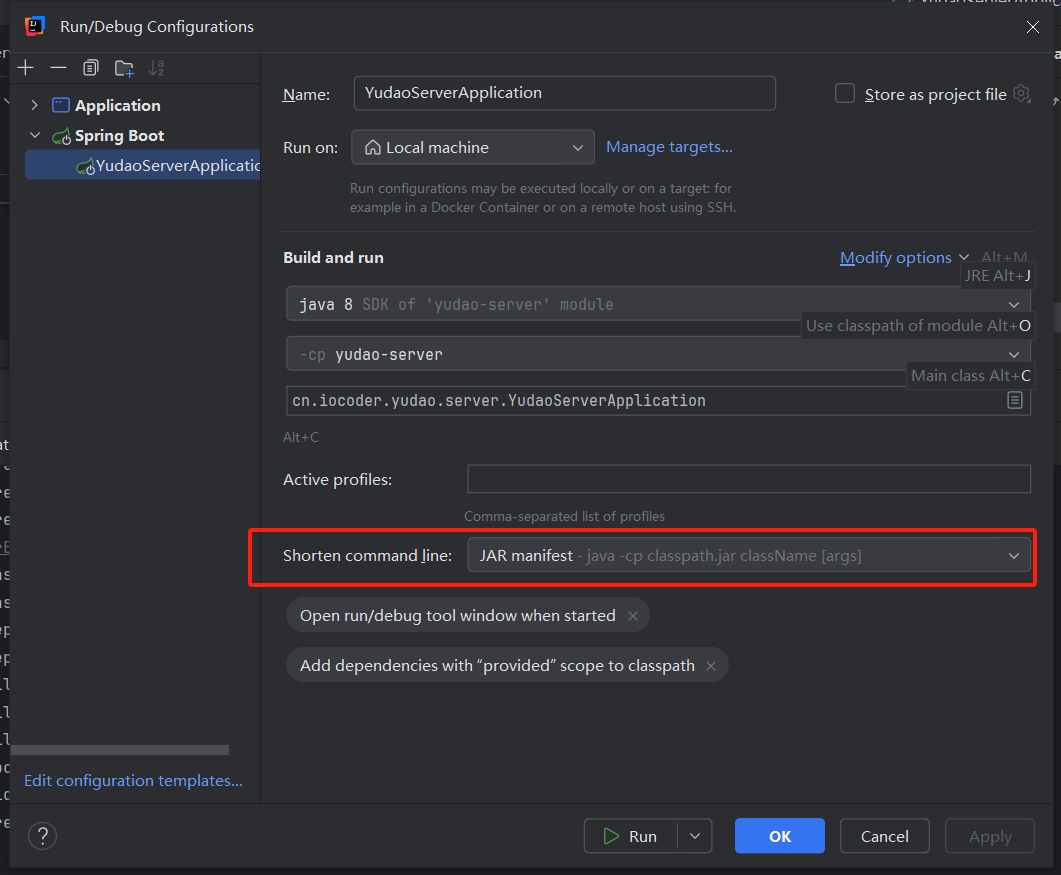Expand the Application tree node
The height and width of the screenshot is (875, 1061).
pyautogui.click(x=35, y=106)
